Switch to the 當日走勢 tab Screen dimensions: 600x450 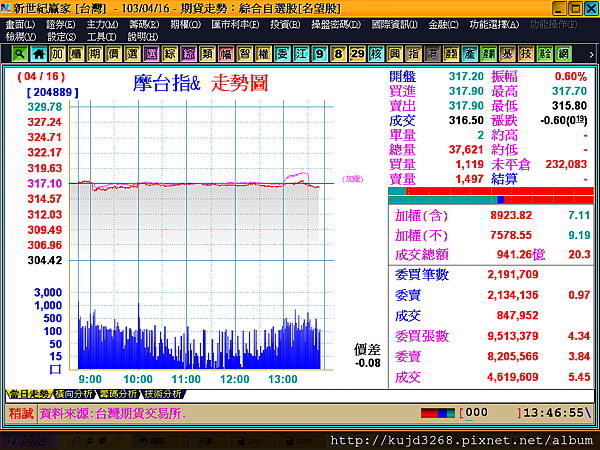coord(29,394)
